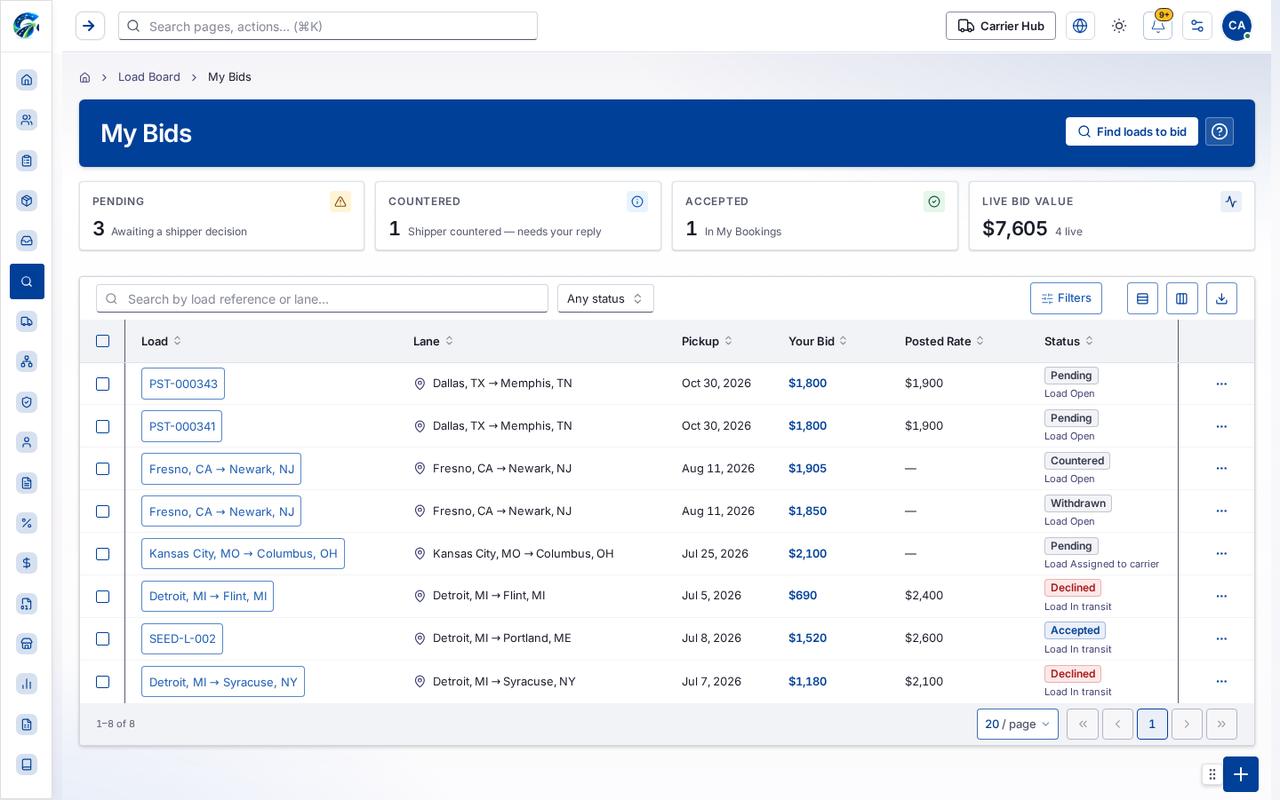Check the Detroit to Syracuse row checkbox
The height and width of the screenshot is (800, 1280).
[x=102, y=682]
